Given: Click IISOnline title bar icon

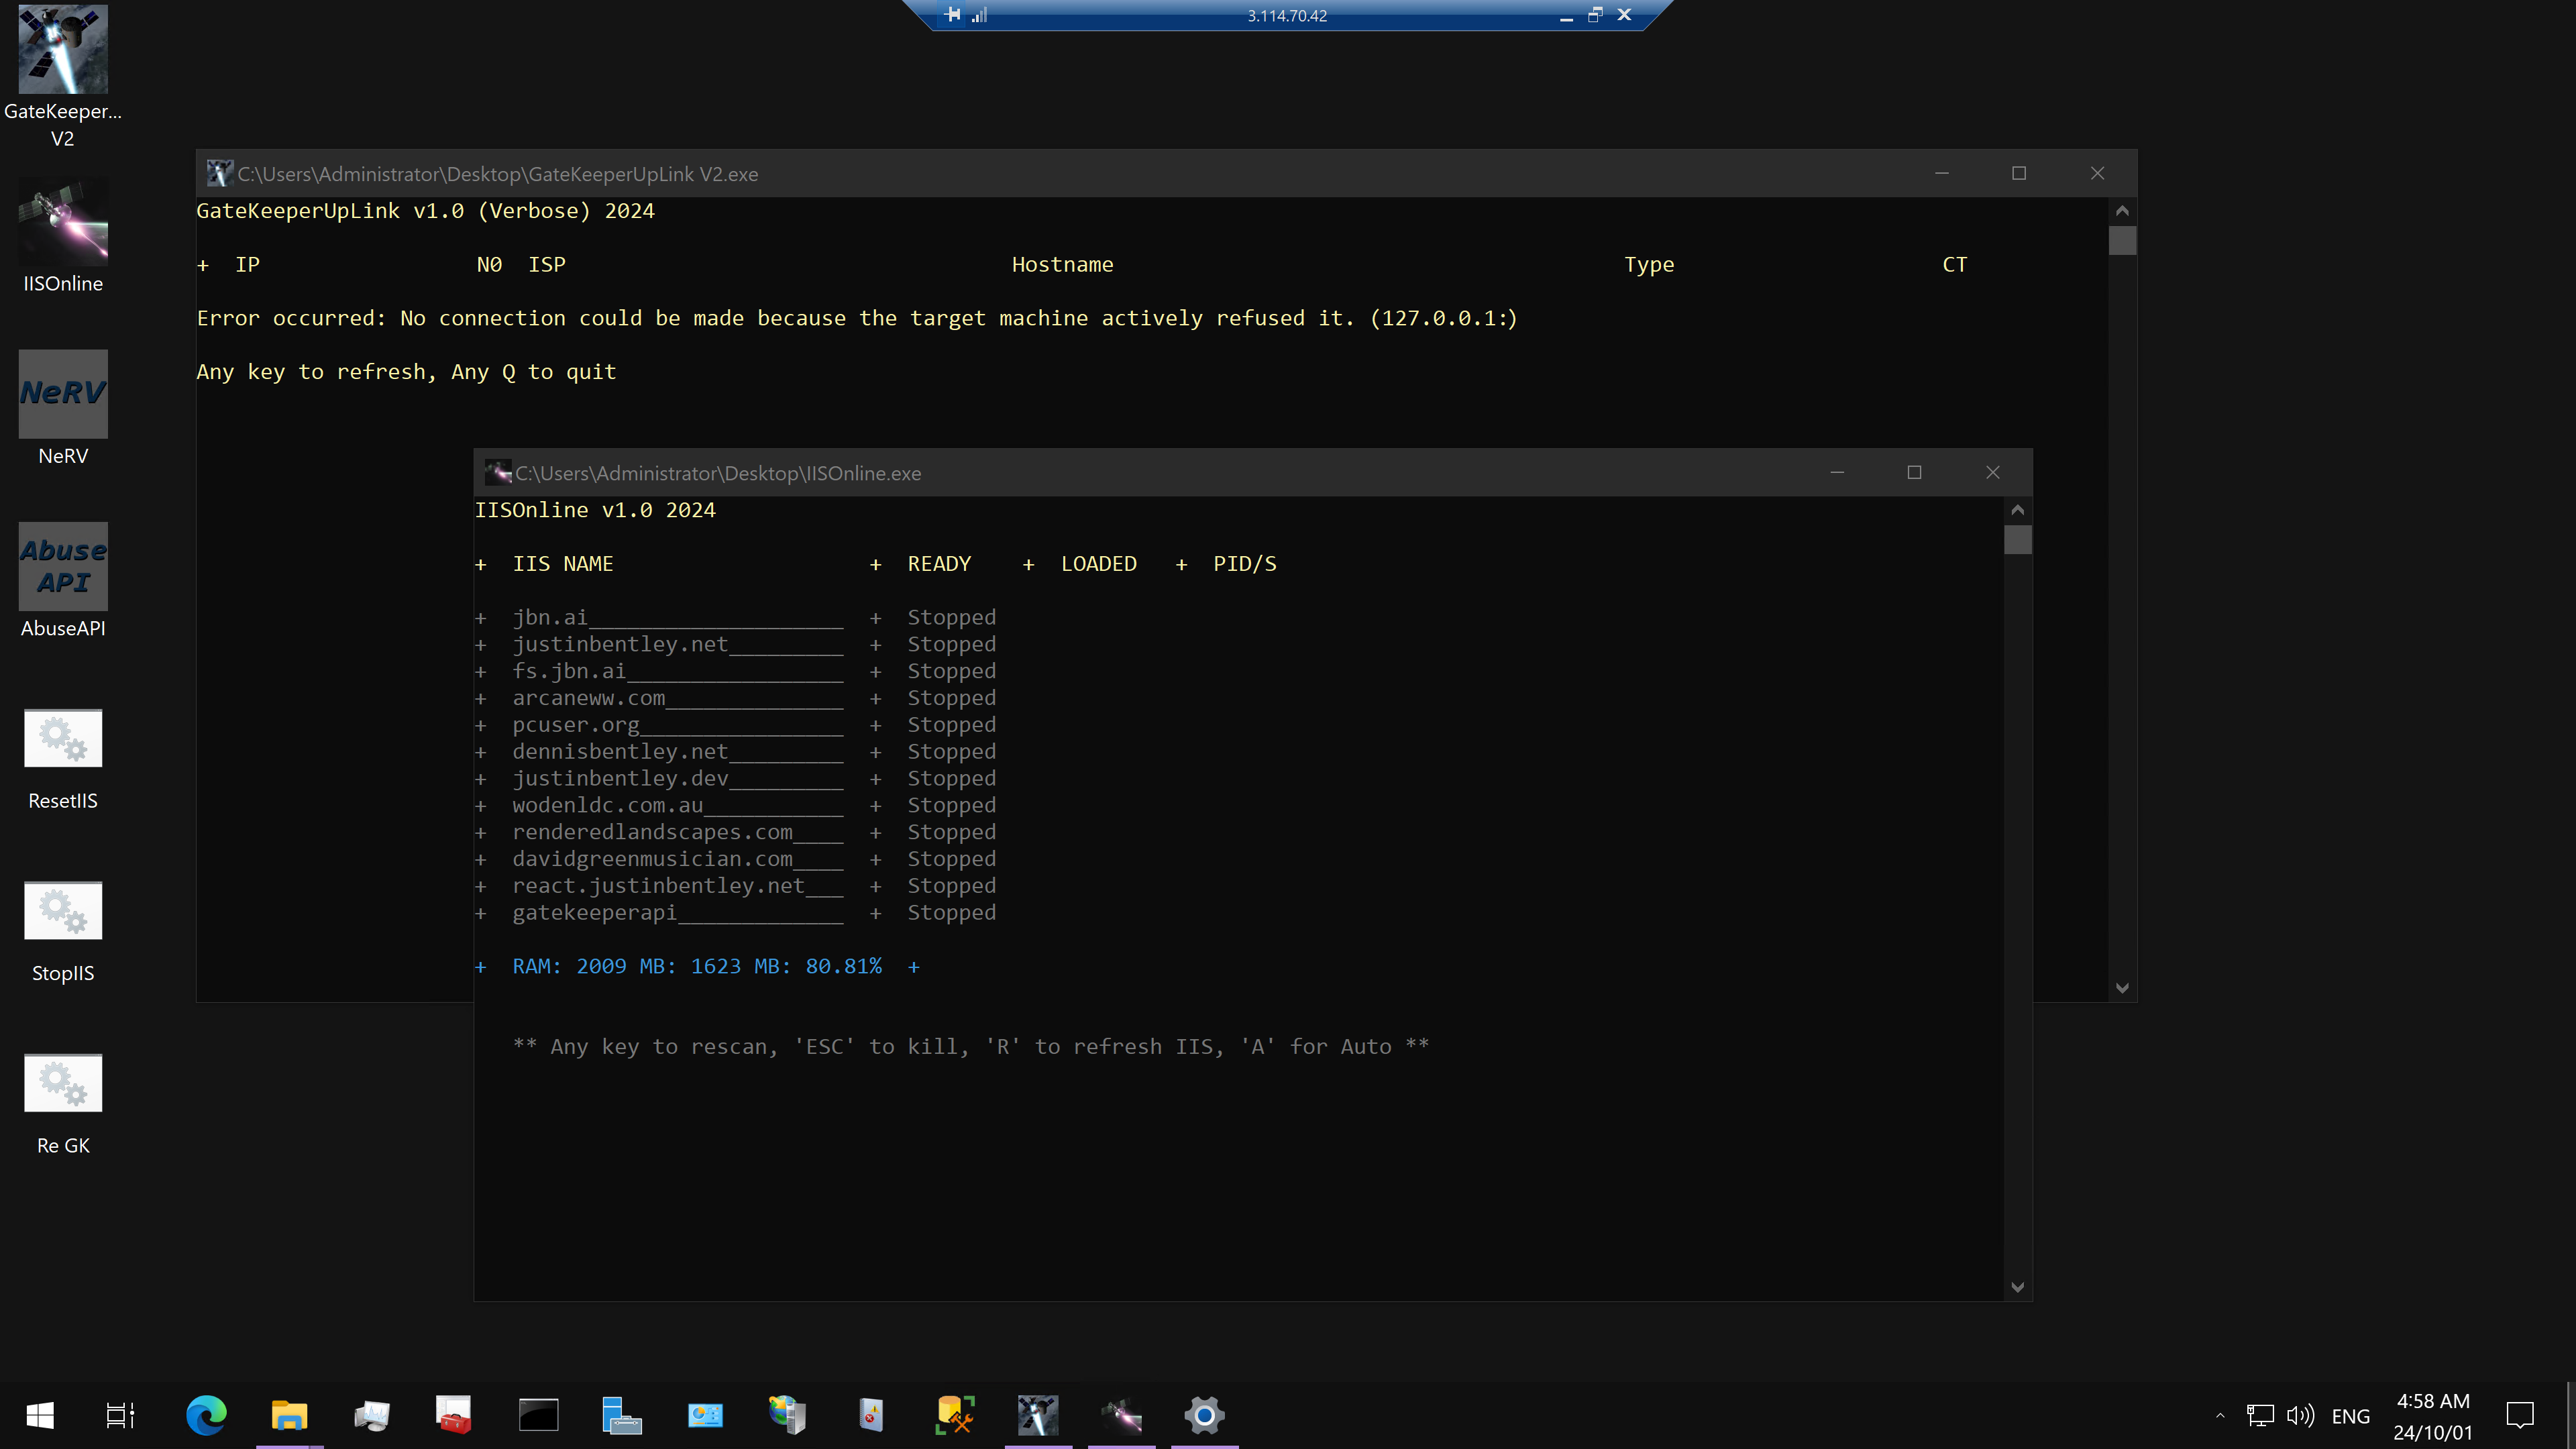Looking at the screenshot, I should coord(497,472).
